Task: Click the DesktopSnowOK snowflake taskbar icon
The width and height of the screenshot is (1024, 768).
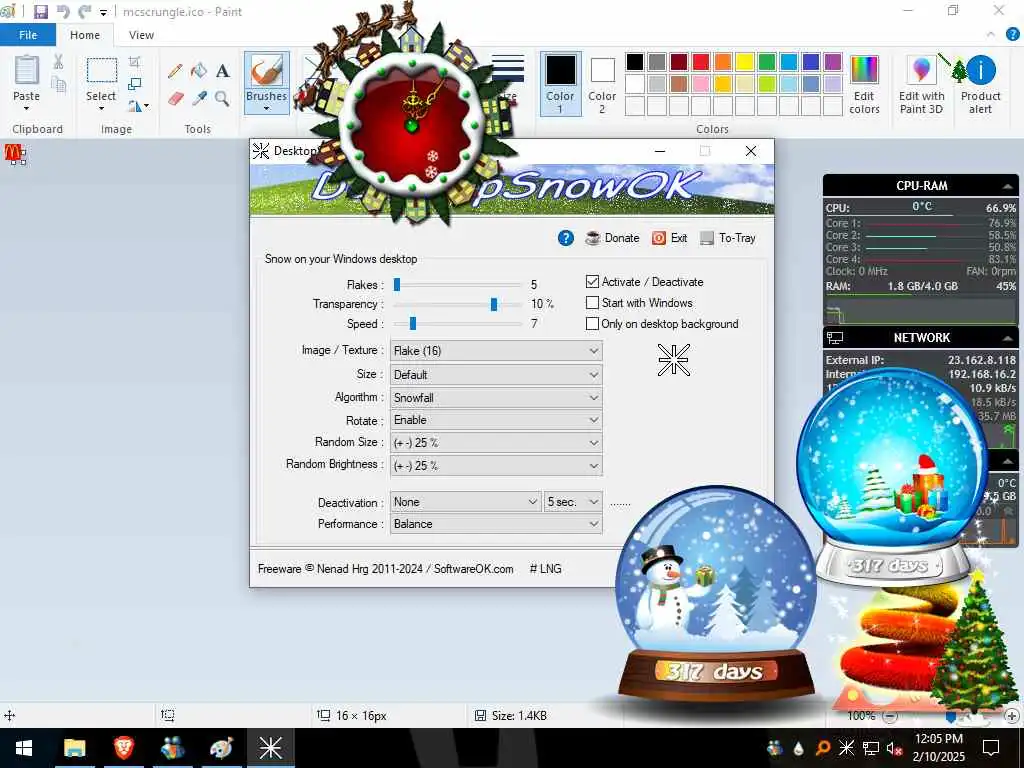Action: (270, 748)
